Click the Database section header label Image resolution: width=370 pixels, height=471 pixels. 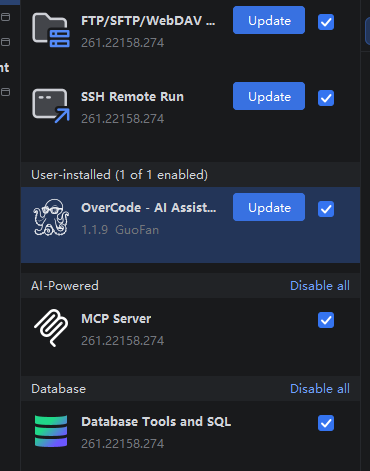click(58, 389)
